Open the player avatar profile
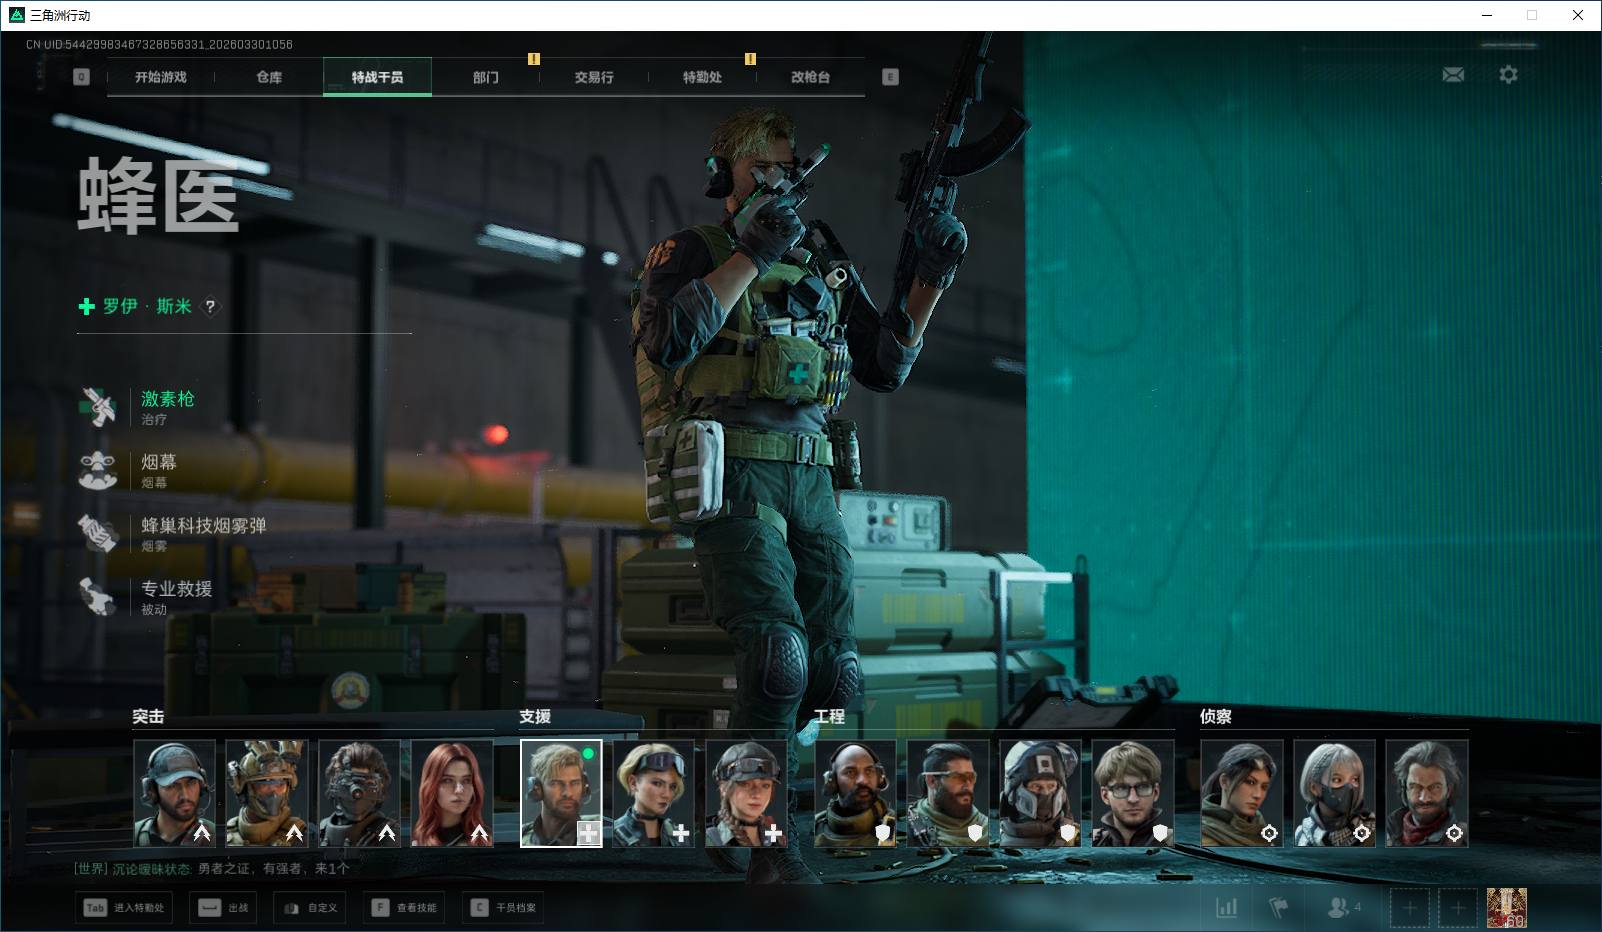Viewport: 1602px width, 932px height. [1507, 908]
